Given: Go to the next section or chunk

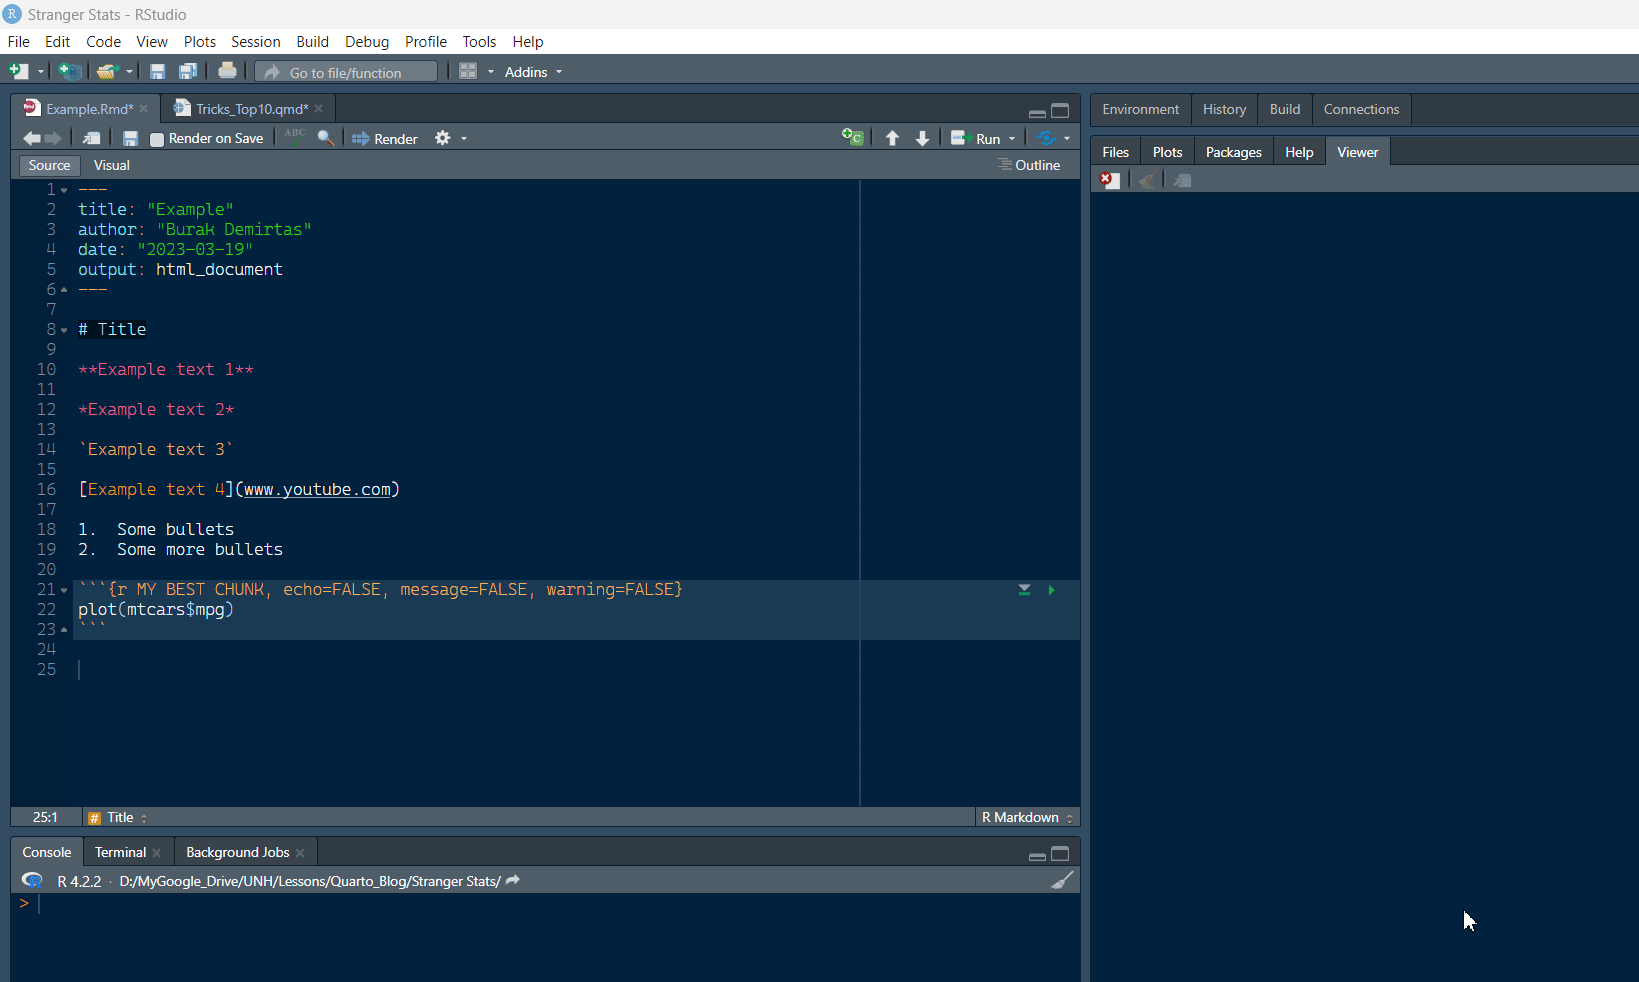Looking at the screenshot, I should (922, 138).
